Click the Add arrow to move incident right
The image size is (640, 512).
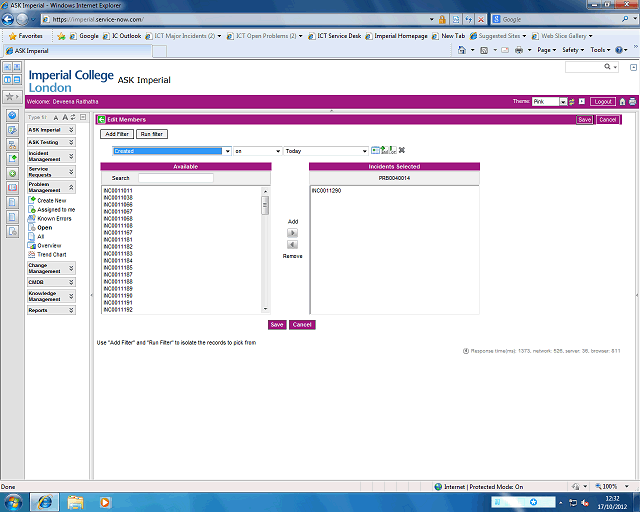pyautogui.click(x=292, y=232)
